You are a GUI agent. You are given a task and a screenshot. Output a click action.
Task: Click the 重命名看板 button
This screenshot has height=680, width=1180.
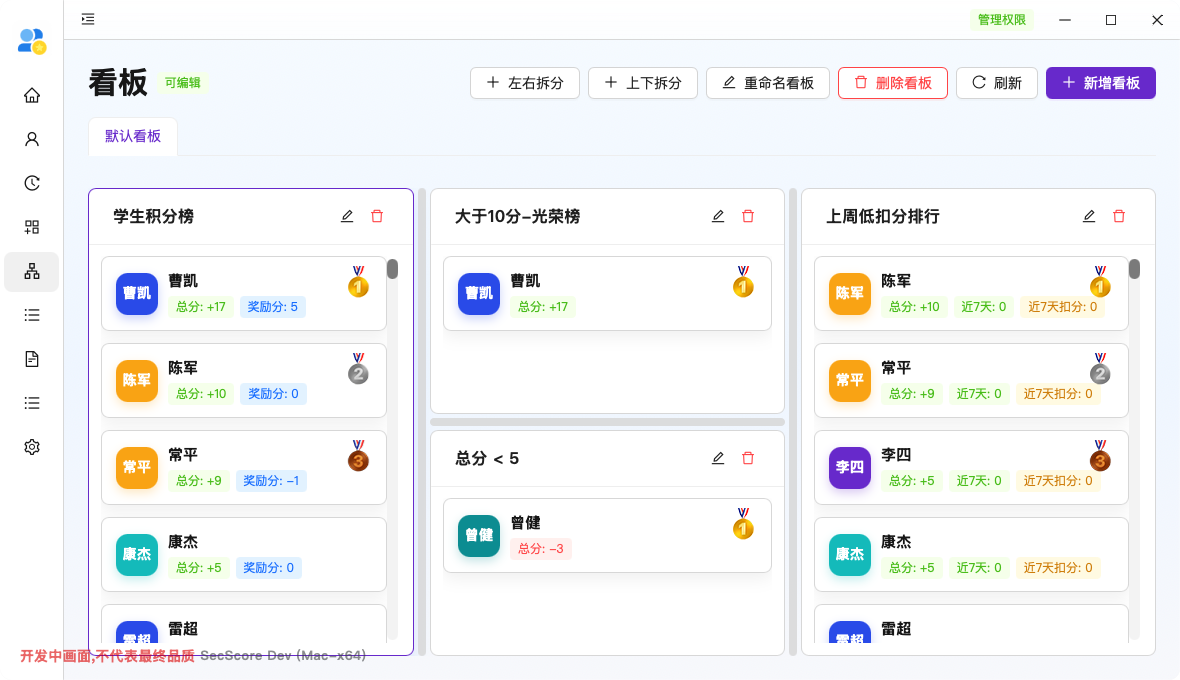tap(767, 83)
